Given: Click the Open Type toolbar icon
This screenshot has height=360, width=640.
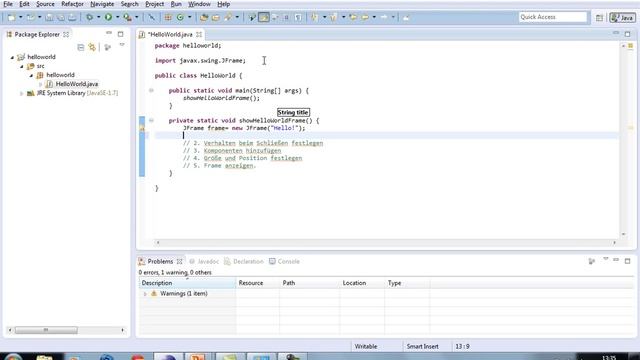Looking at the screenshot, I should 204,17.
